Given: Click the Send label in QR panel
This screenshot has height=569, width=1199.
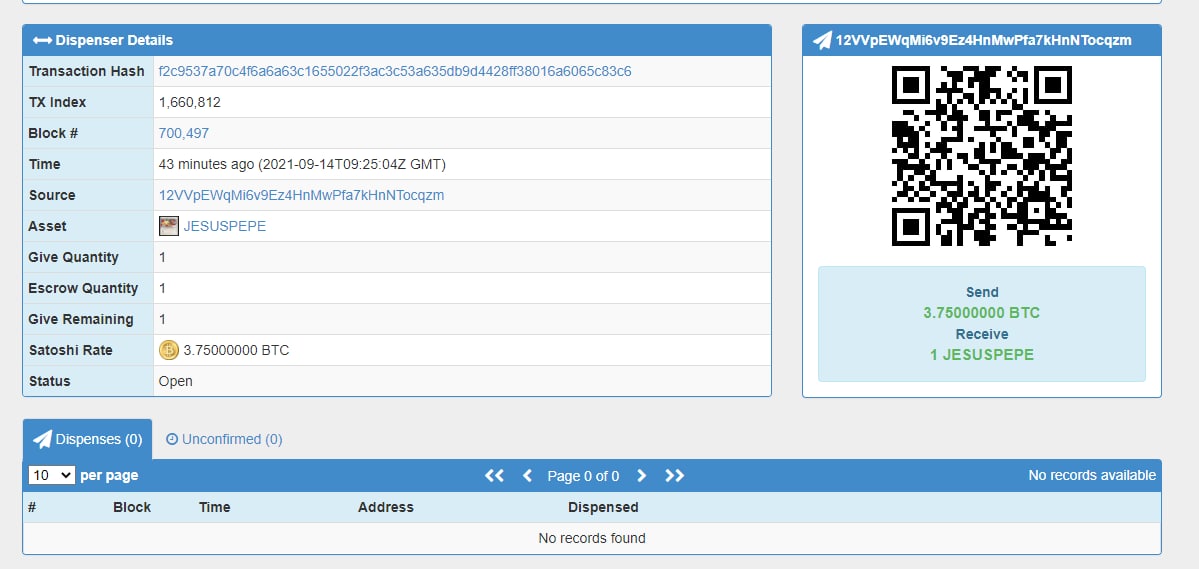Looking at the screenshot, I should 982,292.
